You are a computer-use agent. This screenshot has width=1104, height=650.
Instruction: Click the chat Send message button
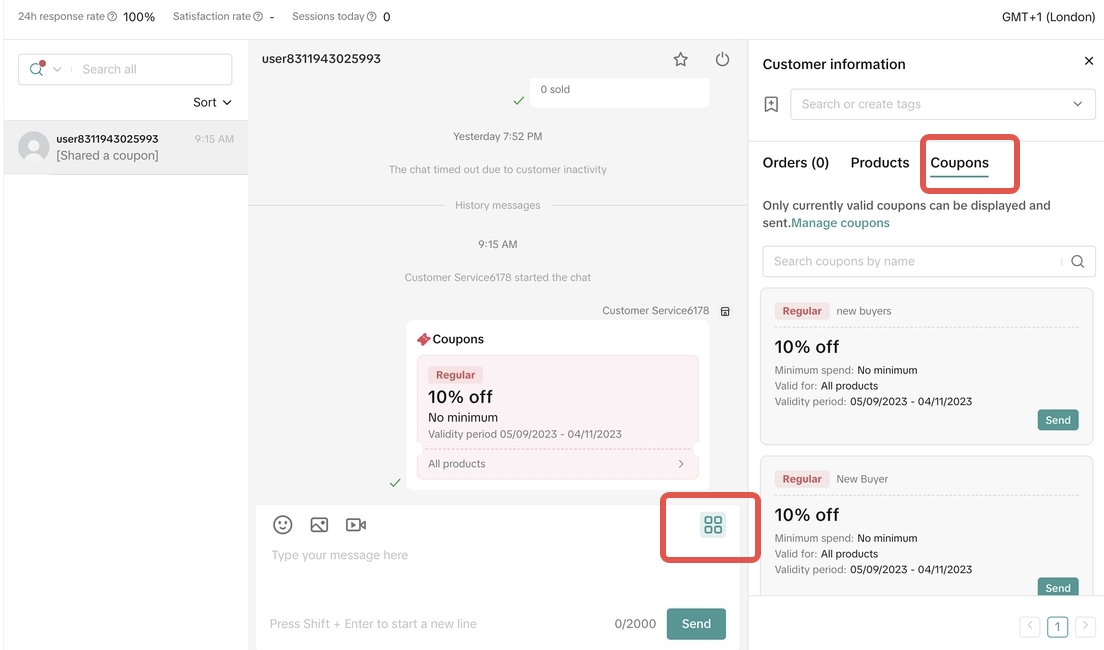[x=696, y=624]
